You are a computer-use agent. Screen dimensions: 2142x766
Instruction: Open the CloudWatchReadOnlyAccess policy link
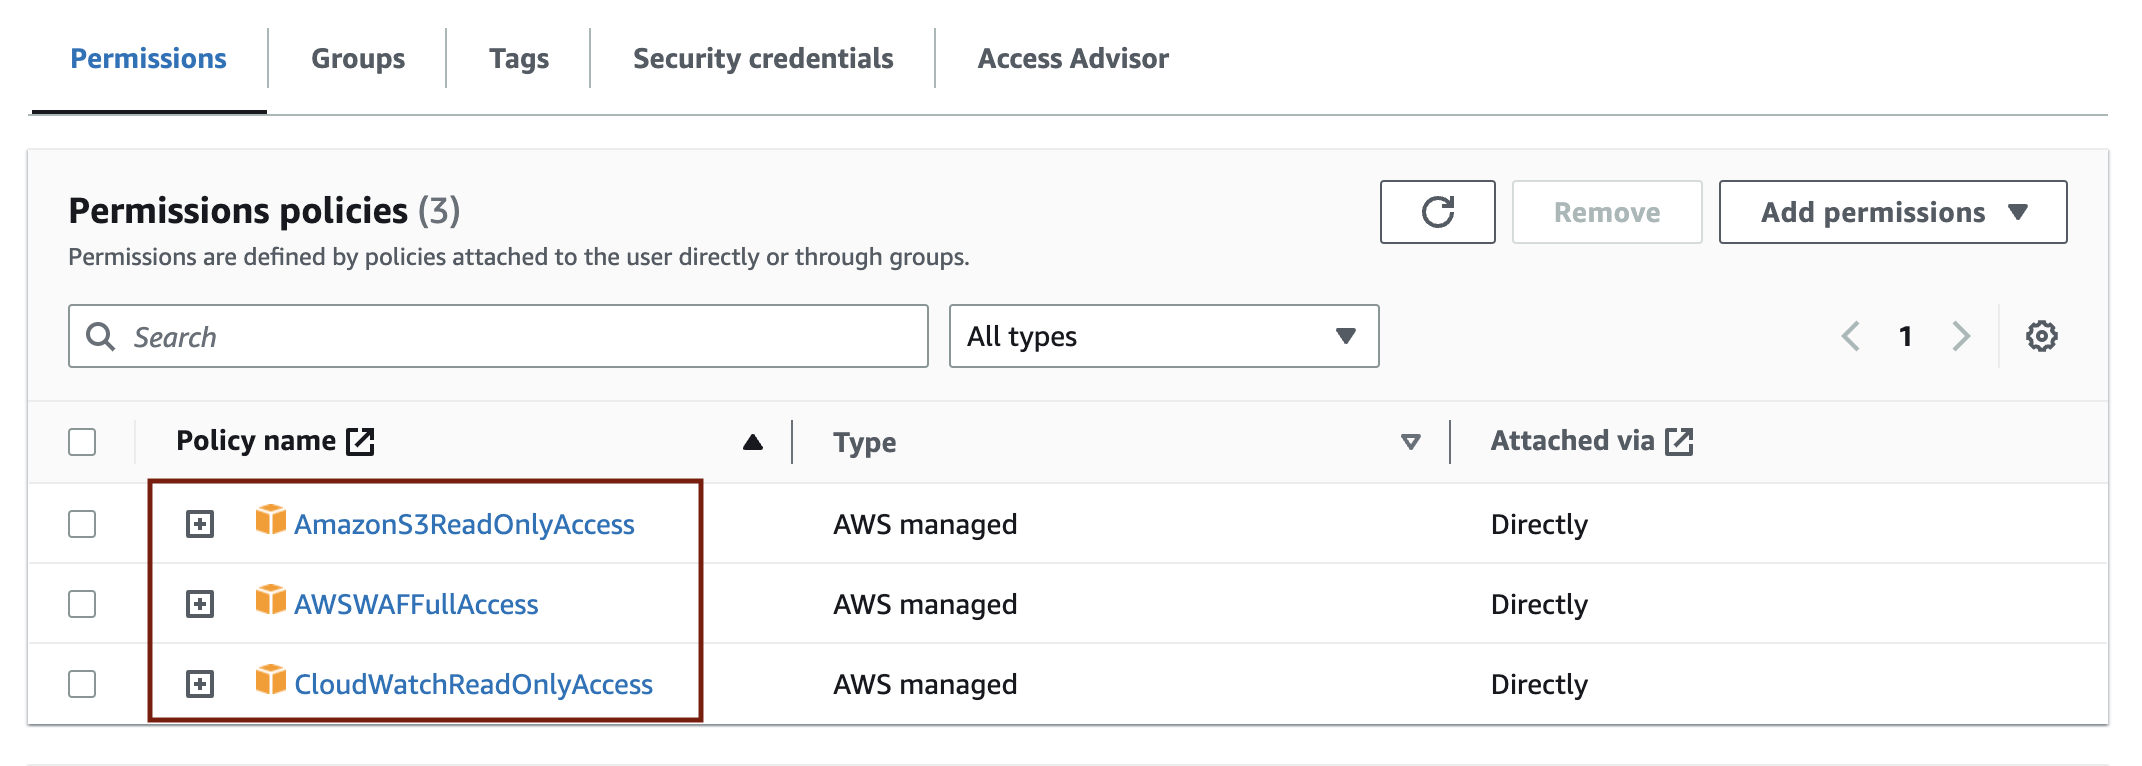tap(473, 684)
